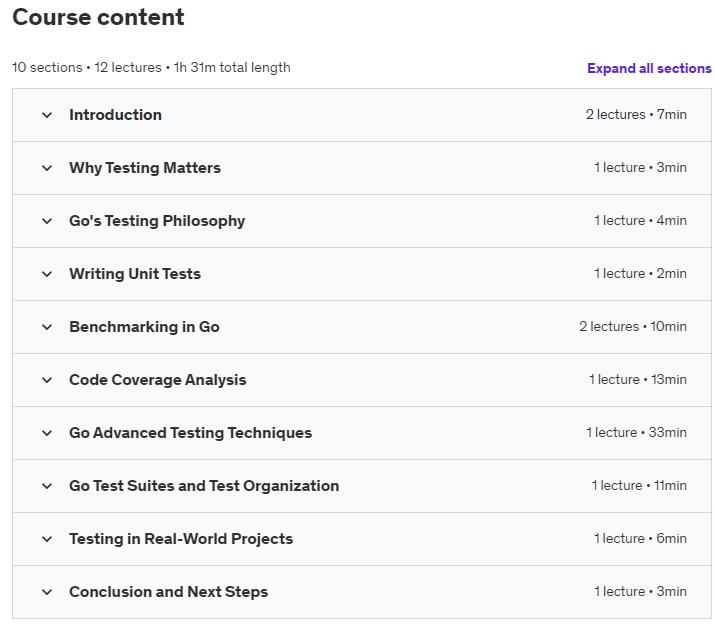Screen dimensions: 715x624
Task: Expand the Why Testing Matters chevron
Action: [47, 168]
